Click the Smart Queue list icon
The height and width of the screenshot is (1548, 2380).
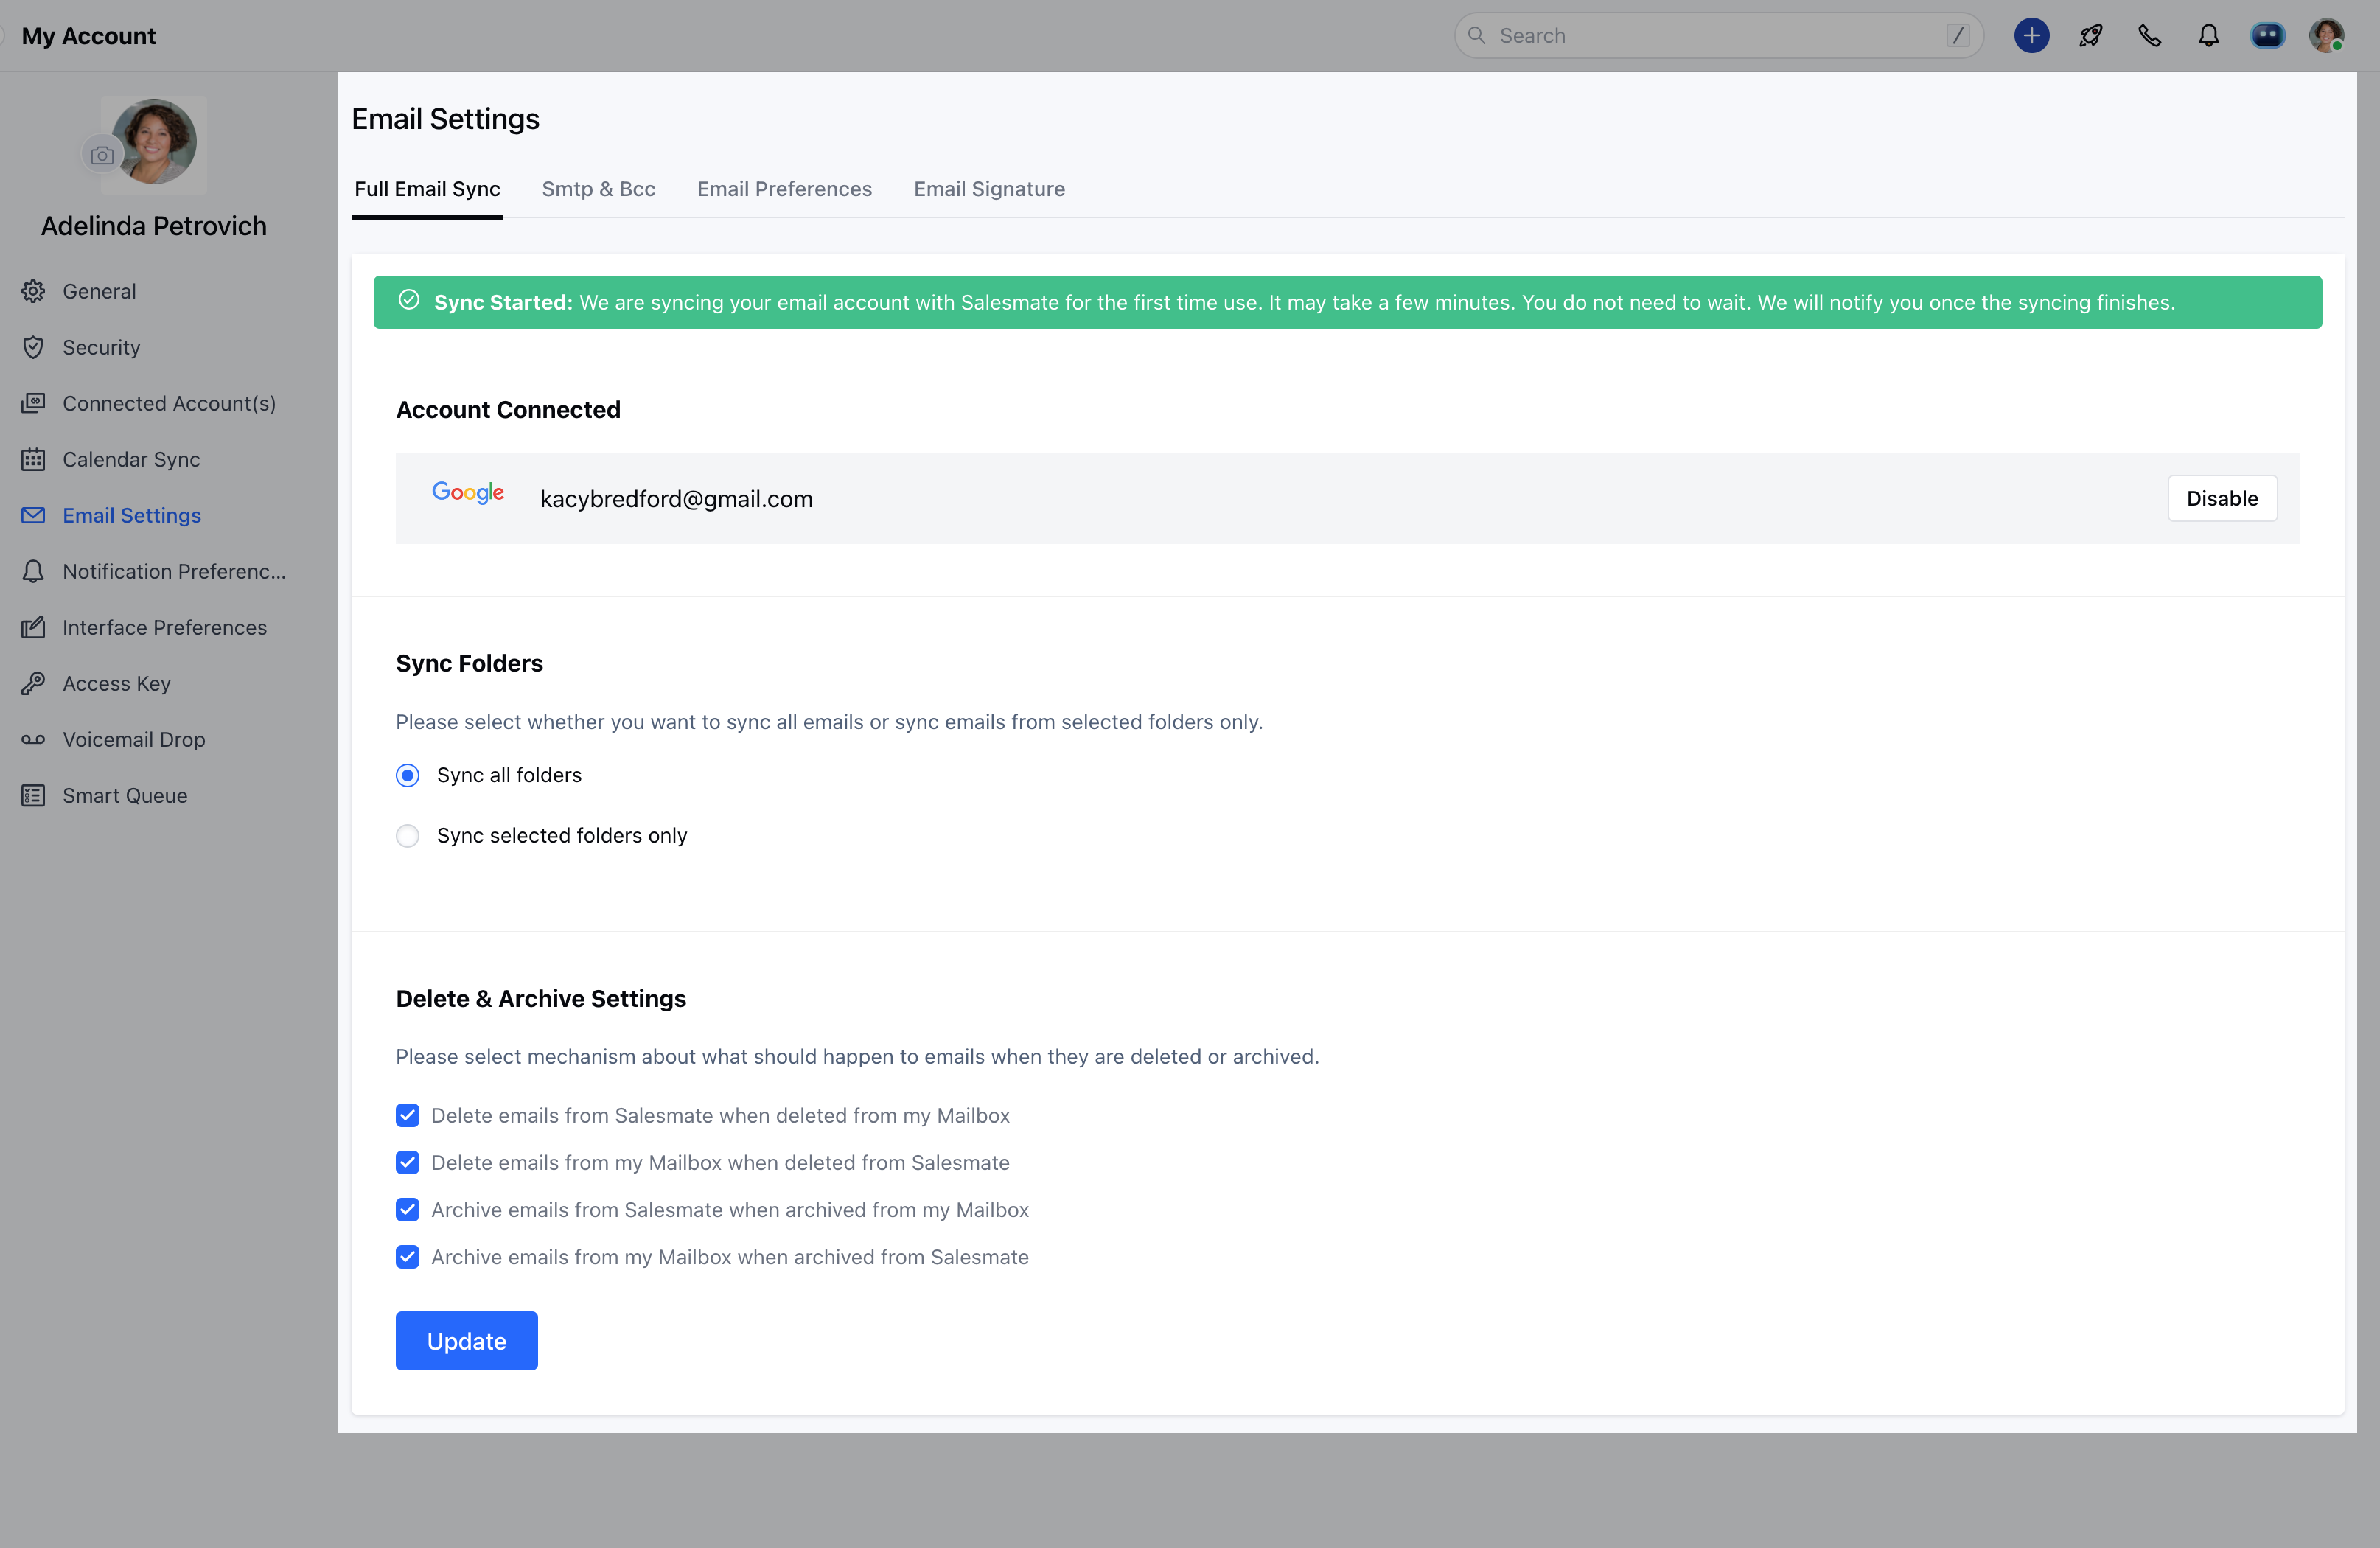click(x=33, y=795)
